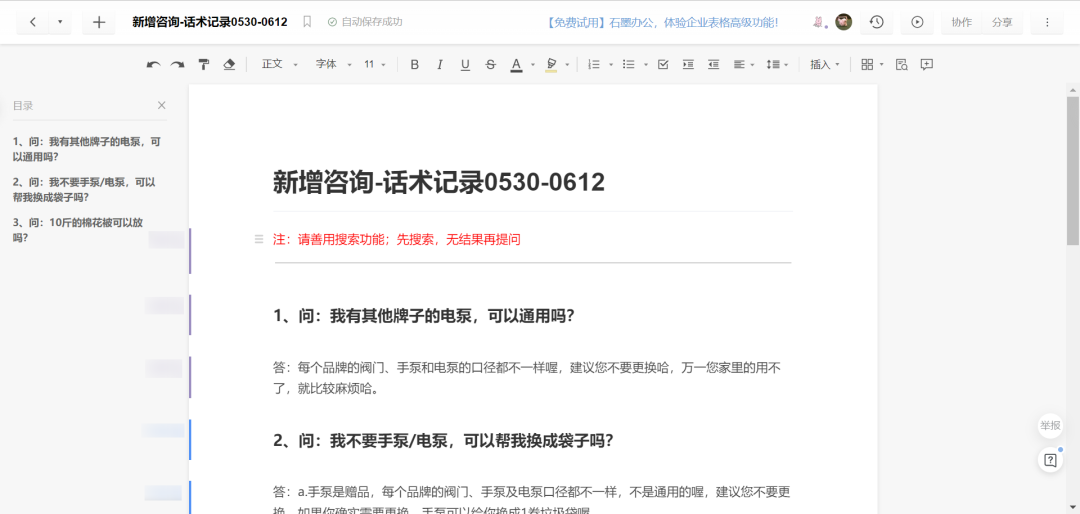Start presentation mode with the play icon
The width and height of the screenshot is (1080, 514).
tap(917, 22)
